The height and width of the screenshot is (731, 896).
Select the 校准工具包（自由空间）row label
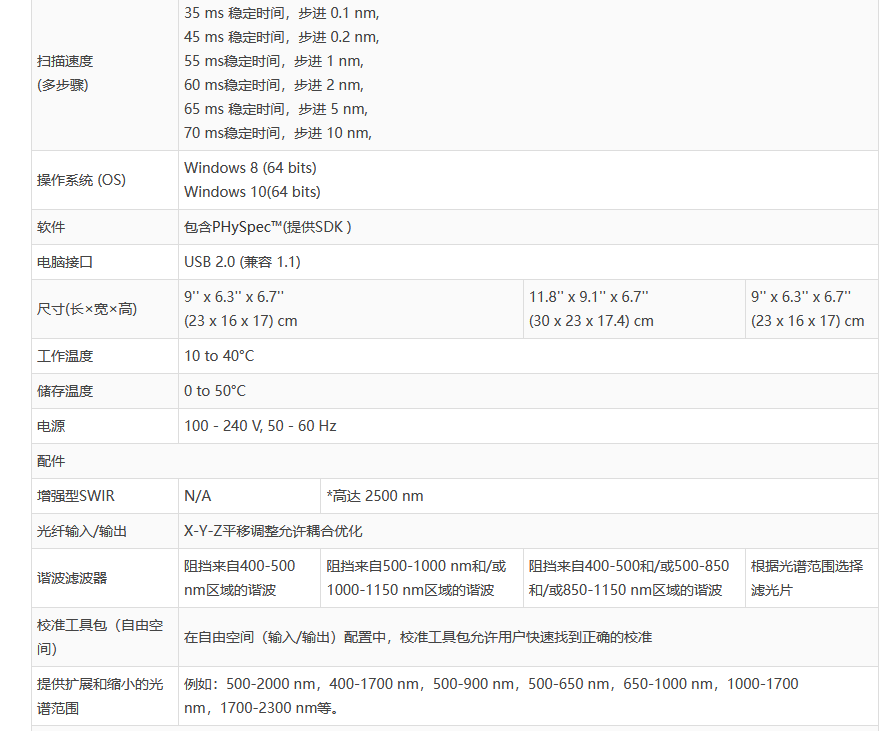click(x=99, y=637)
